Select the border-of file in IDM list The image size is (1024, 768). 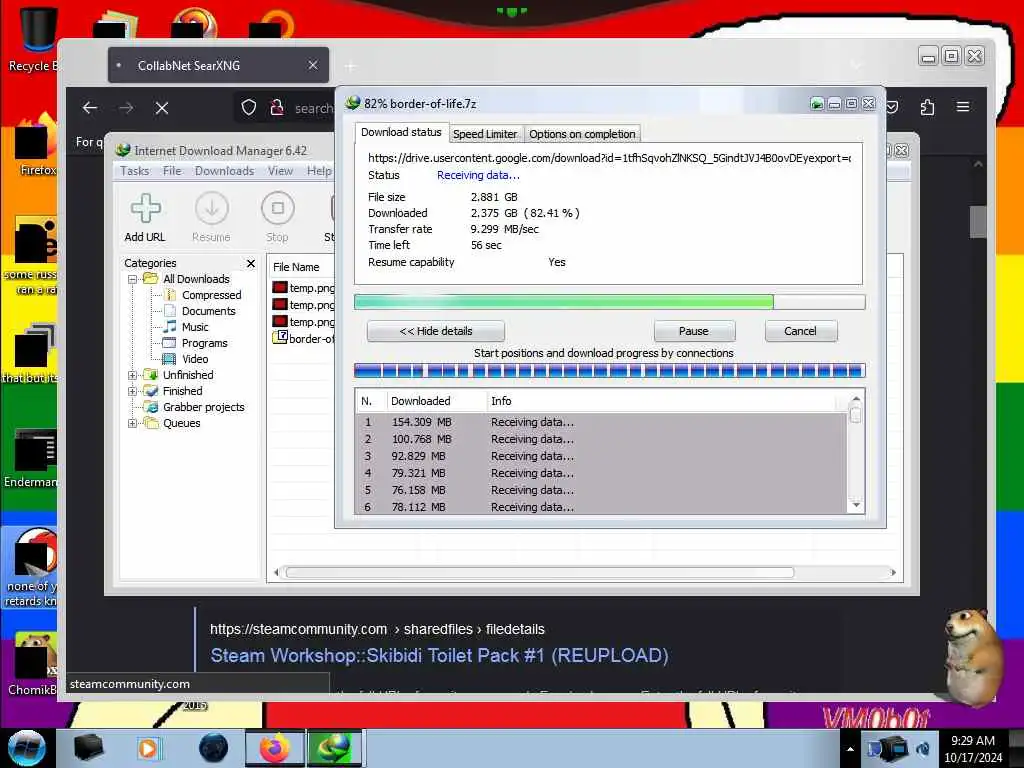coord(303,339)
